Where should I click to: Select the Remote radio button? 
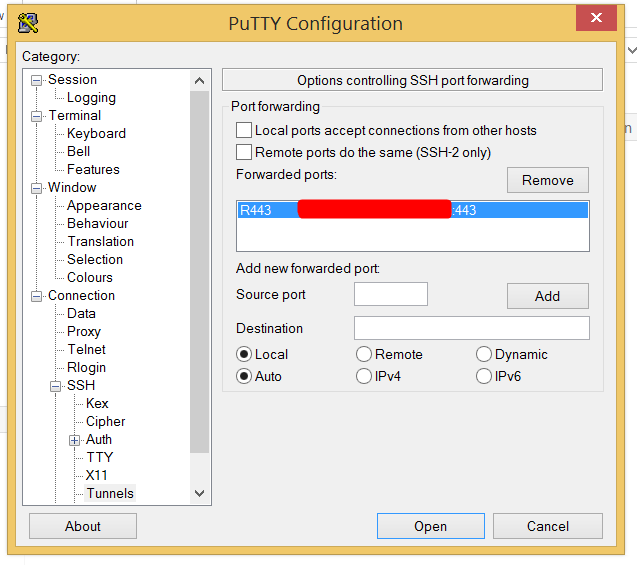click(x=364, y=354)
